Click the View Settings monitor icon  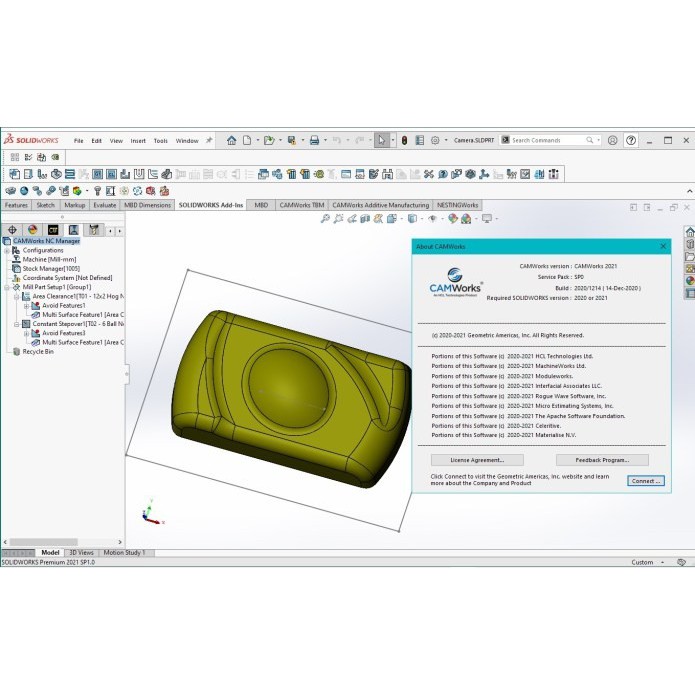click(x=487, y=219)
